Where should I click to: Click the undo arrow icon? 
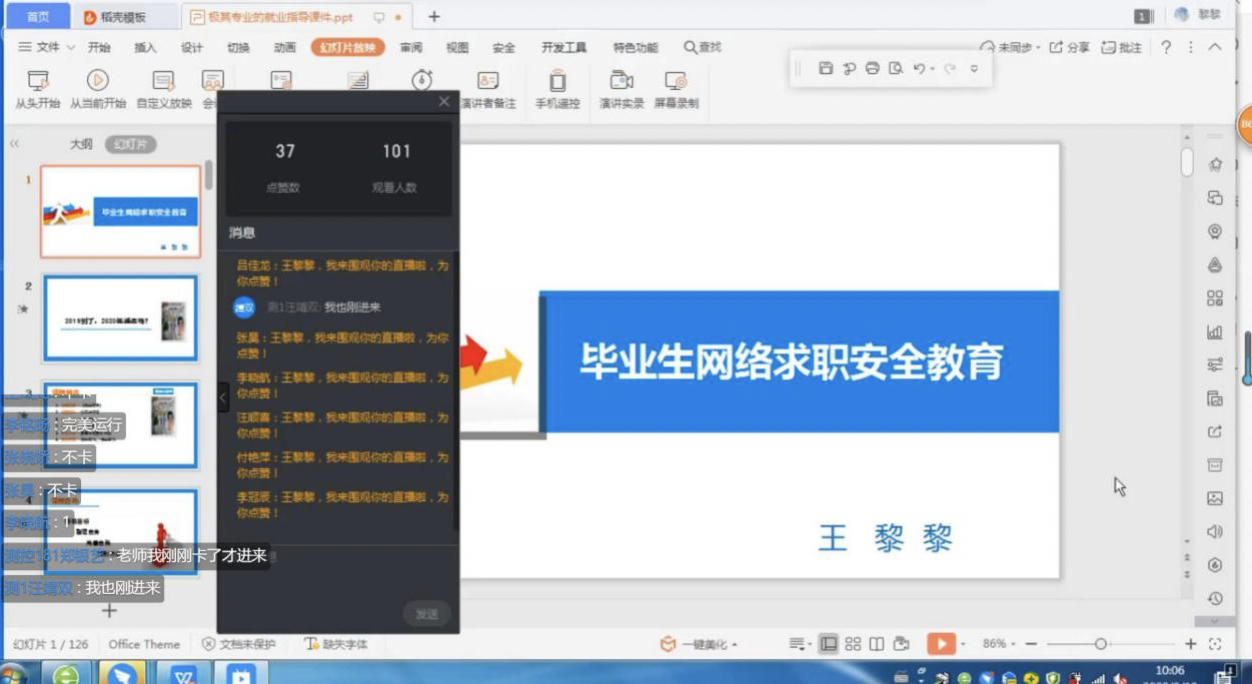(x=919, y=68)
